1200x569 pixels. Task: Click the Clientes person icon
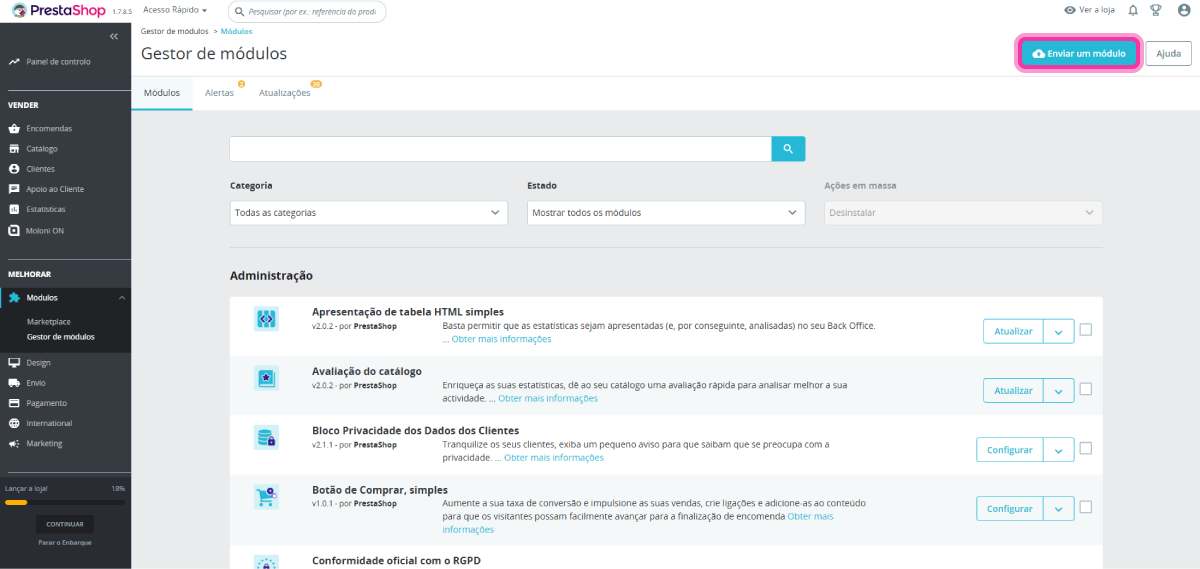pos(14,169)
